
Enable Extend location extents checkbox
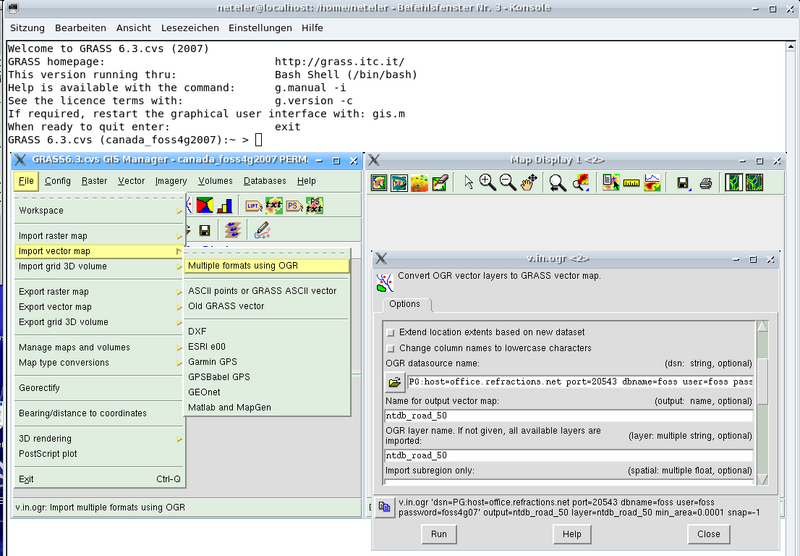(x=390, y=332)
